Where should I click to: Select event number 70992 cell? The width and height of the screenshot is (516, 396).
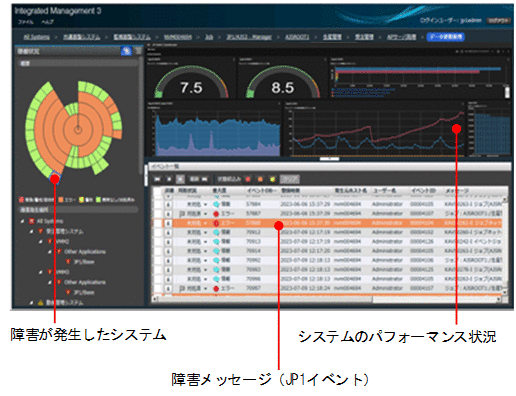tap(254, 260)
